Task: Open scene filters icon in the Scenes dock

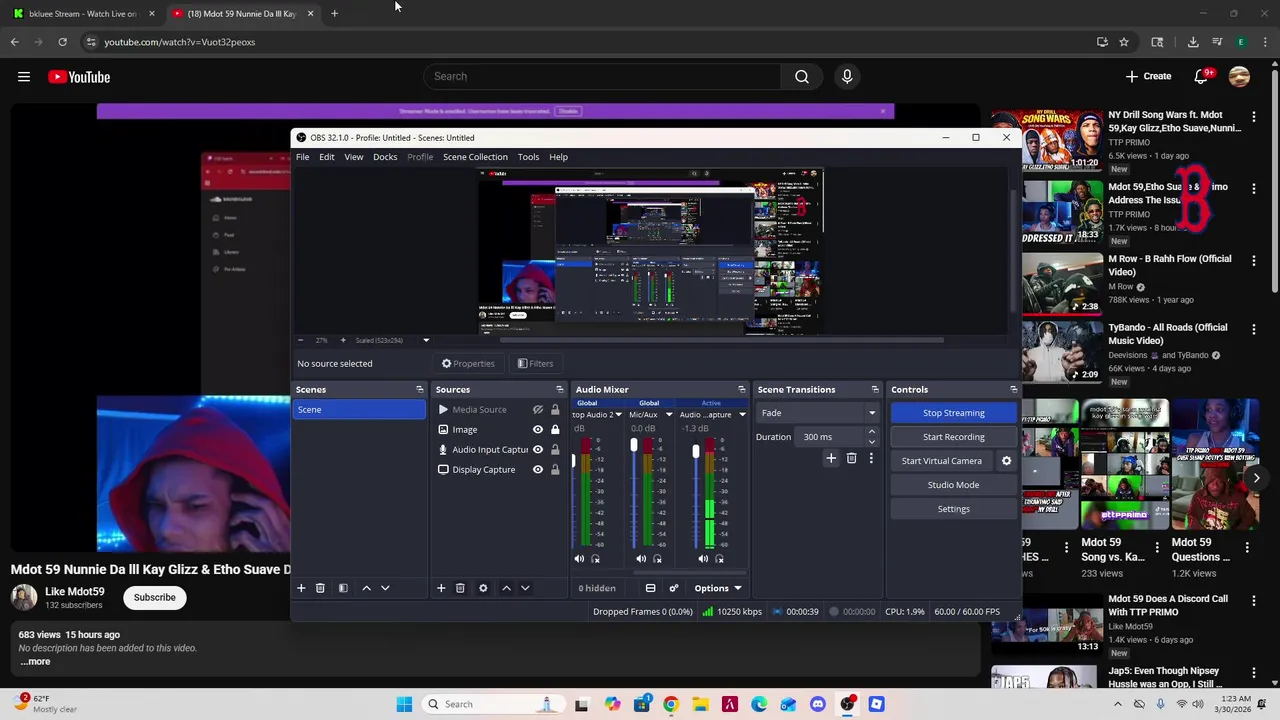Action: 343,588
